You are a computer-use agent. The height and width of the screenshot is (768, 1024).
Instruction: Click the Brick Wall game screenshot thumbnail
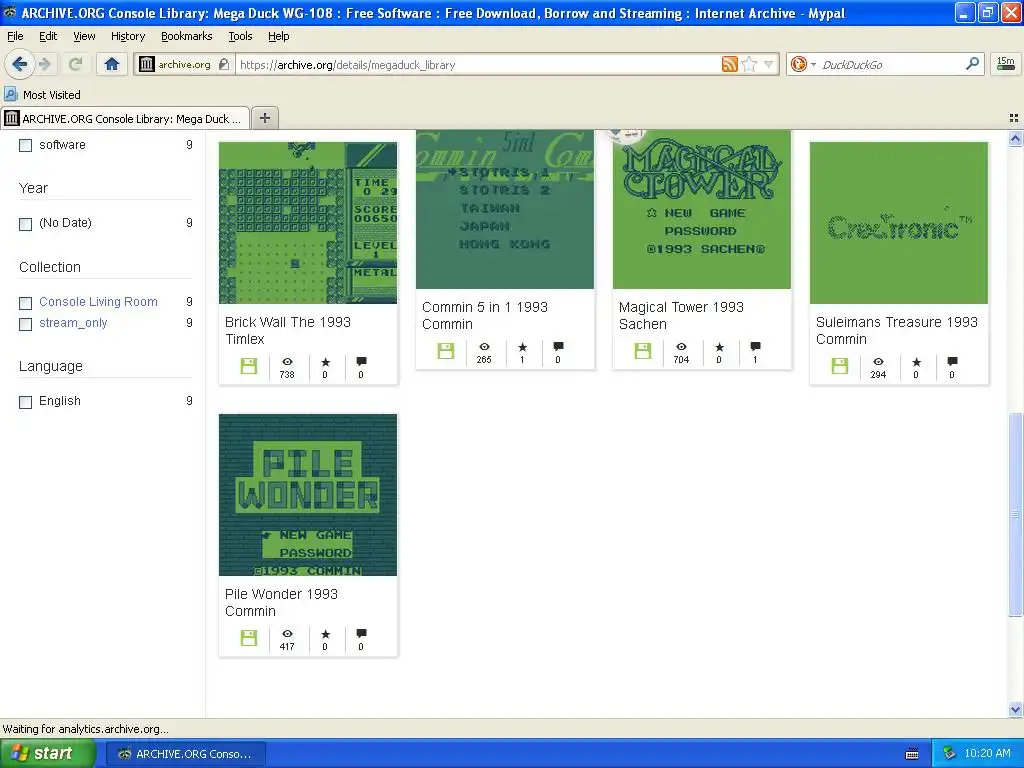pyautogui.click(x=308, y=222)
